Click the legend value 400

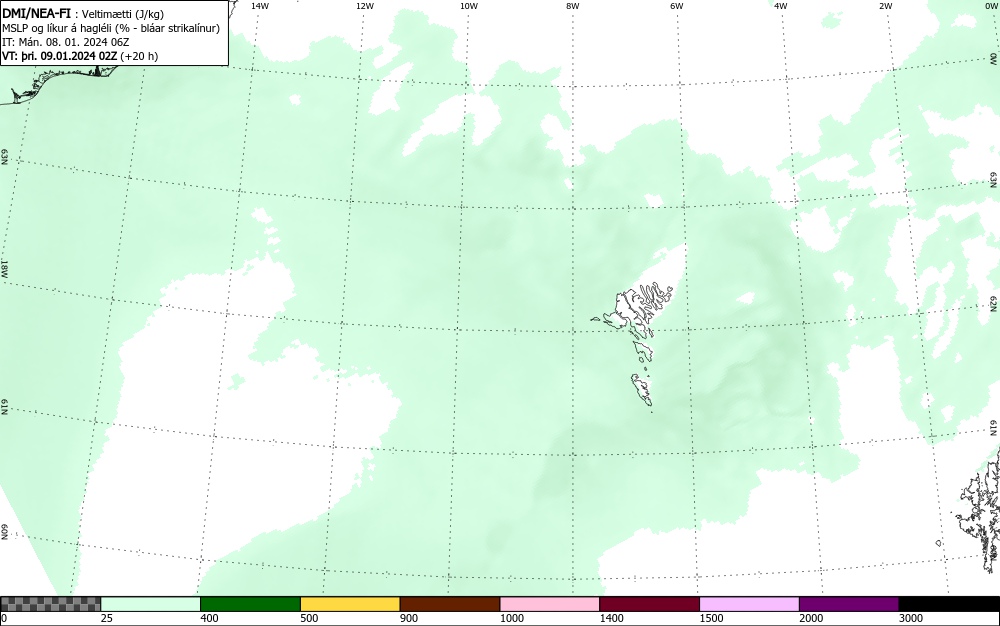(209, 618)
